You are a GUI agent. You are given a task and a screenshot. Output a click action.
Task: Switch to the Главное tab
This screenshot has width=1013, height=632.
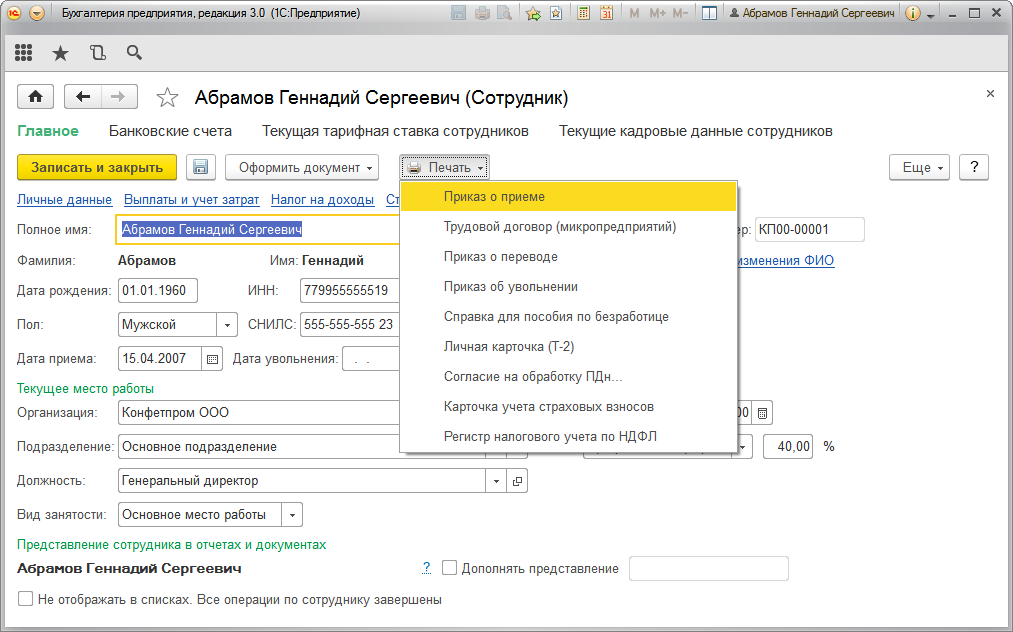pyautogui.click(x=48, y=131)
